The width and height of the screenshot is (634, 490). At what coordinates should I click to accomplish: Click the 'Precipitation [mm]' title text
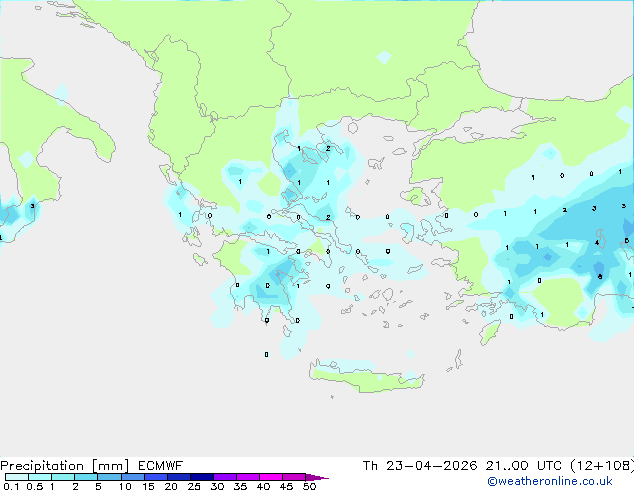[x=65, y=466]
